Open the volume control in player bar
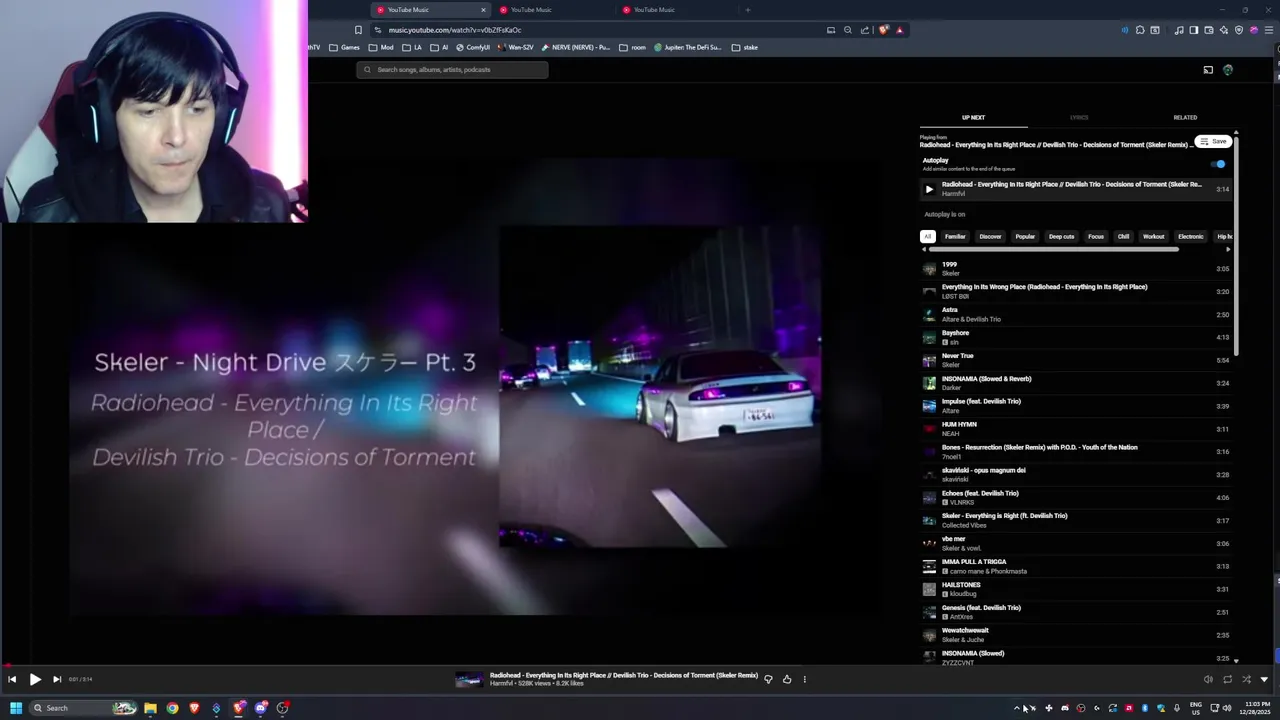Screen dimensions: 1280x720 point(1208,679)
